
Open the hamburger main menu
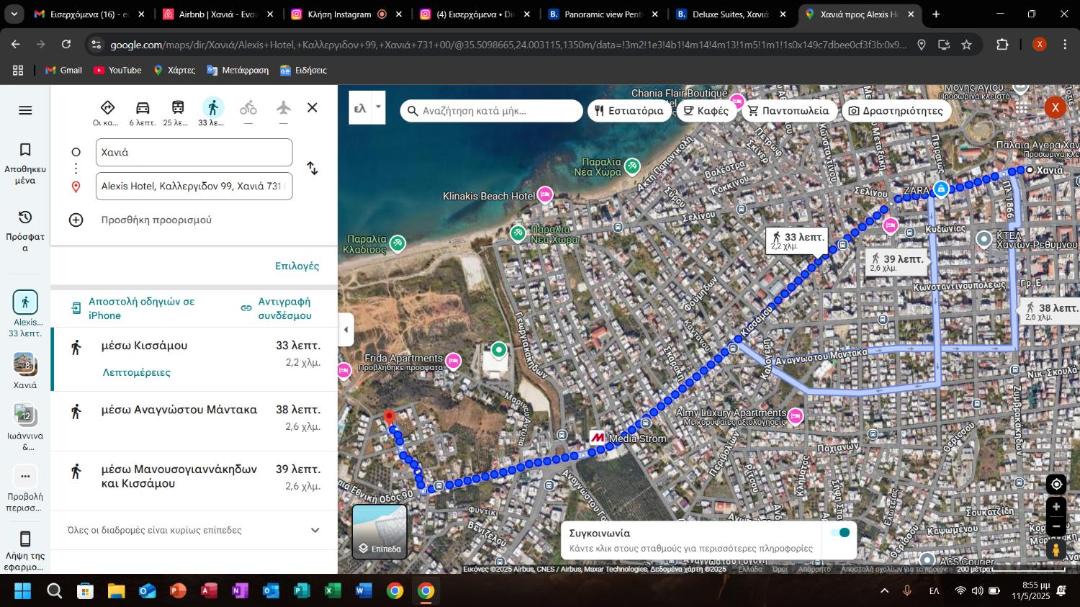click(25, 110)
